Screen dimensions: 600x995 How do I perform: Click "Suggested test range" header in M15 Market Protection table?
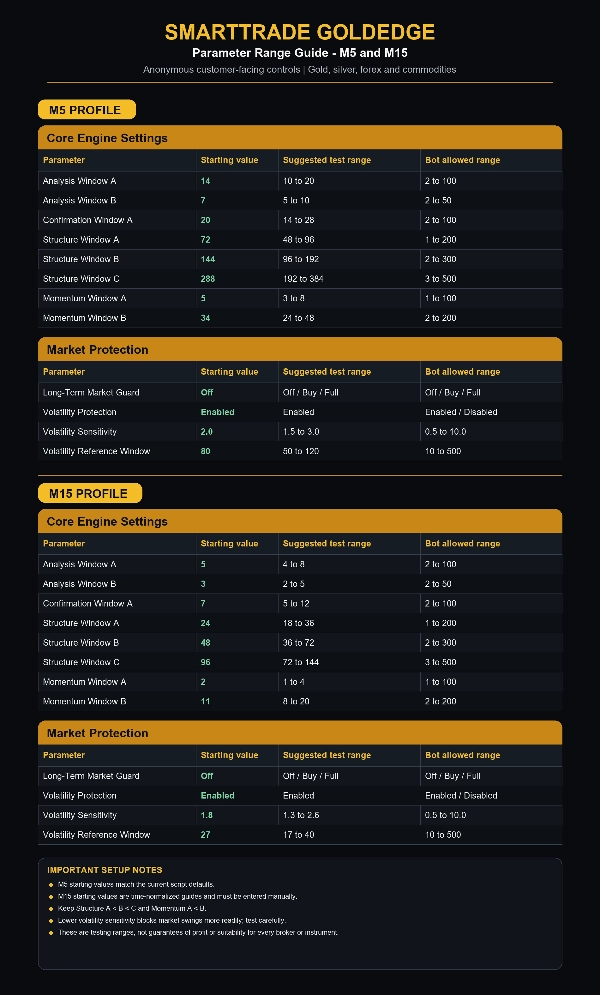click(x=327, y=755)
